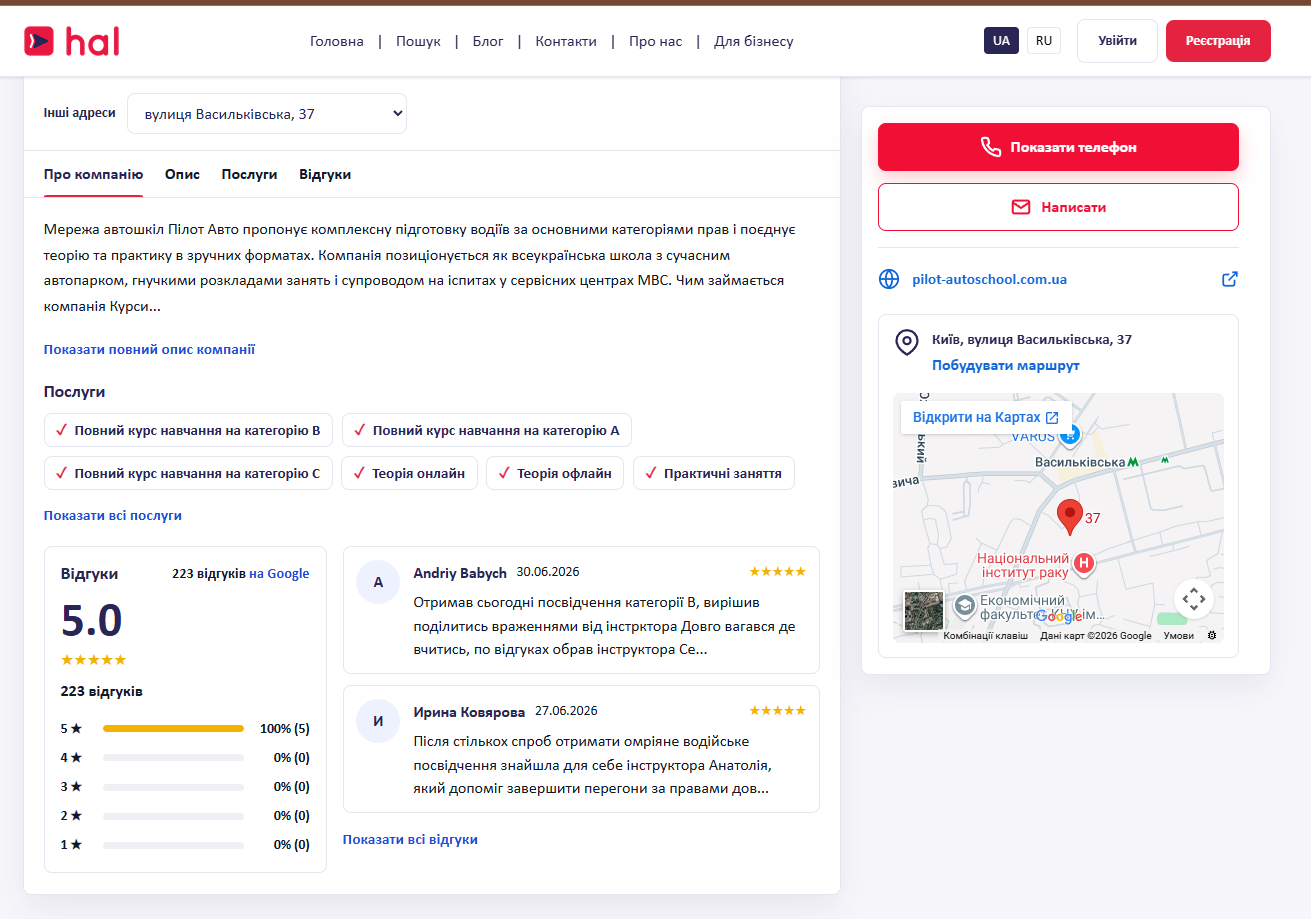
Task: Open Блог navigation item
Action: (x=488, y=41)
